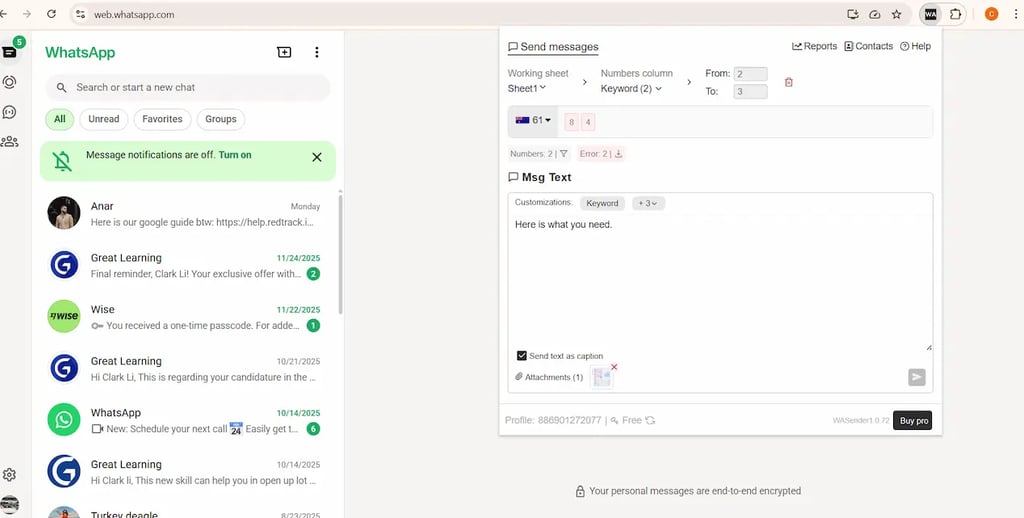Image resolution: width=1024 pixels, height=518 pixels.
Task: Toggle Send text as caption checkbox
Action: coord(521,356)
